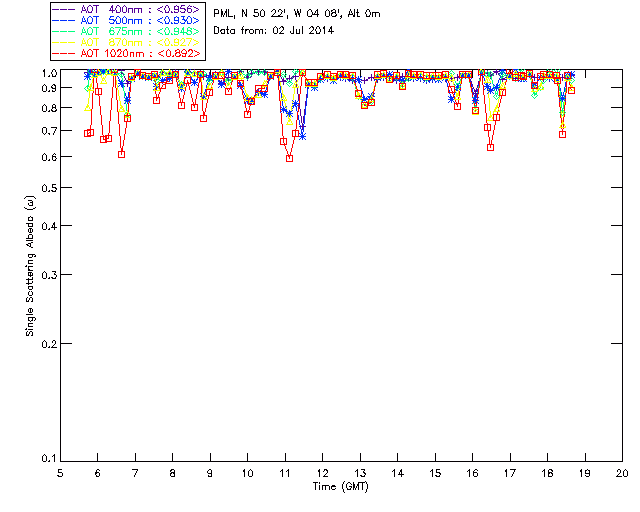Click the Single Scattering Albedo axis title
640x512 pixels.
[x=30, y=266]
